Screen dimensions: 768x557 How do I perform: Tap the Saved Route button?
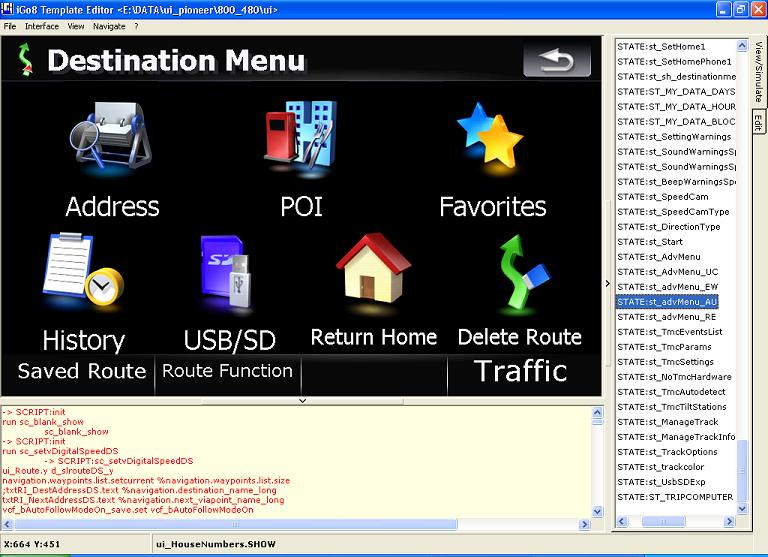(81, 372)
